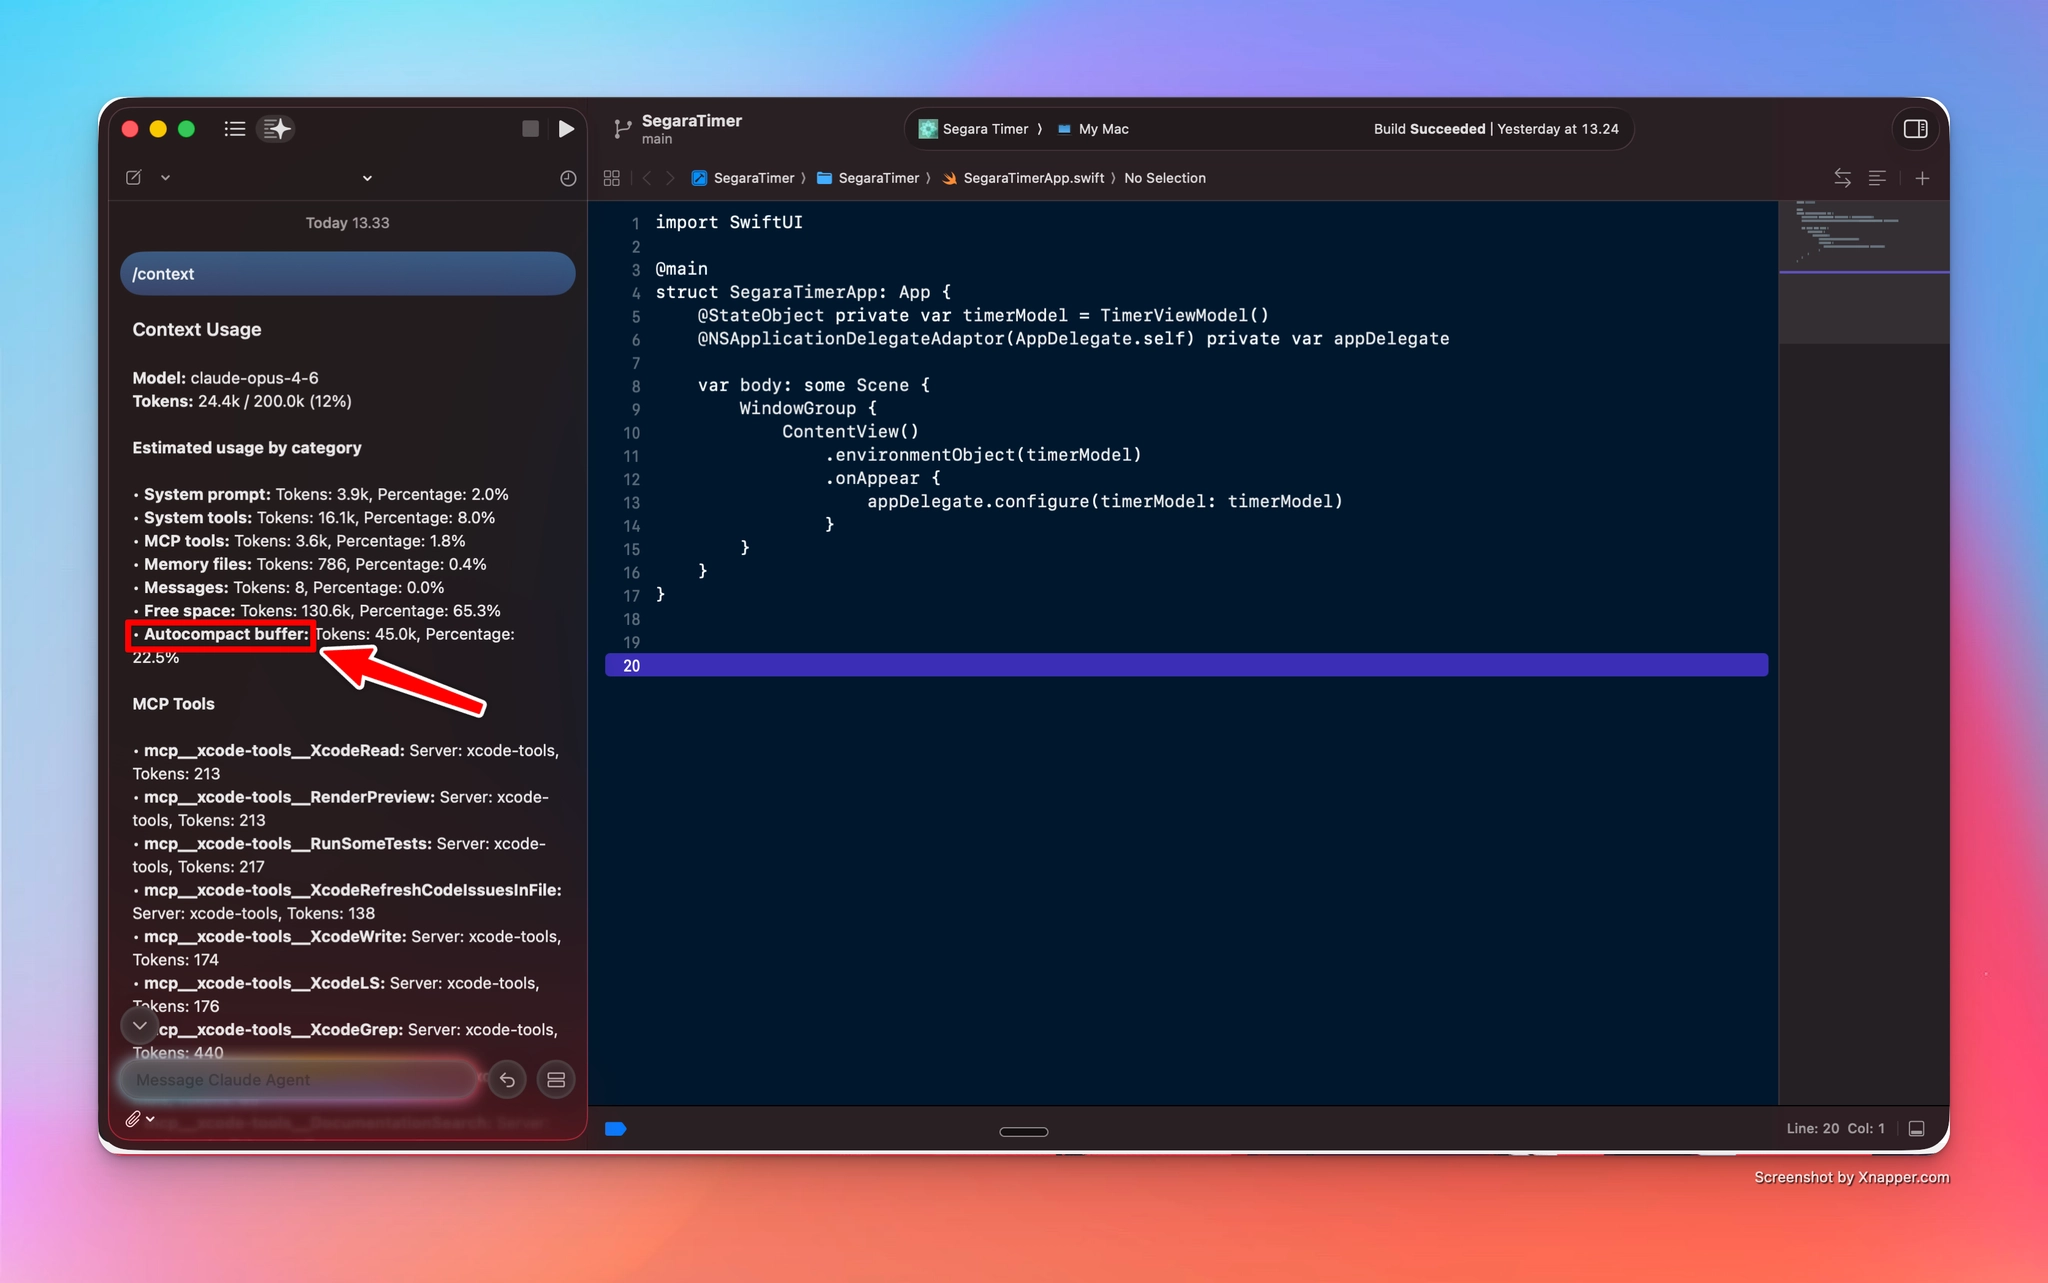Viewport: 2048px width, 1283px height.
Task: Click line number 20 in gutter
Action: coord(631,666)
